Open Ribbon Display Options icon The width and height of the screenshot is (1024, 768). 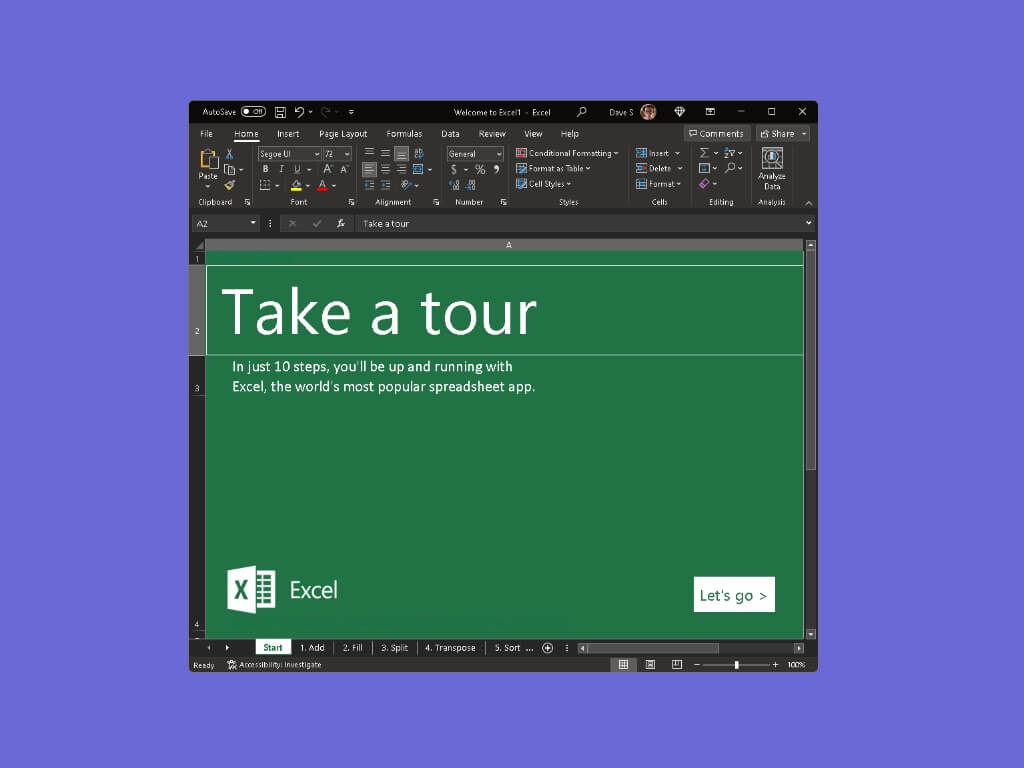(x=711, y=112)
